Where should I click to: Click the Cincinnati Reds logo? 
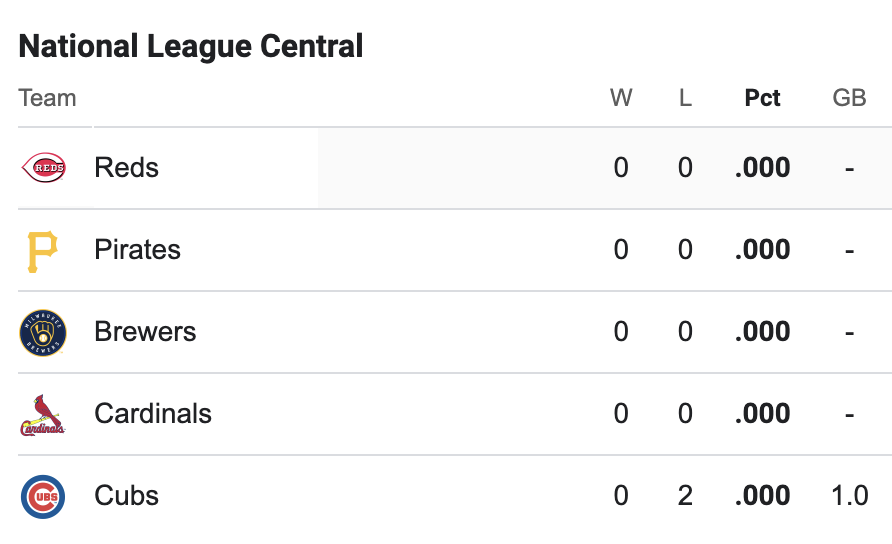point(43,168)
